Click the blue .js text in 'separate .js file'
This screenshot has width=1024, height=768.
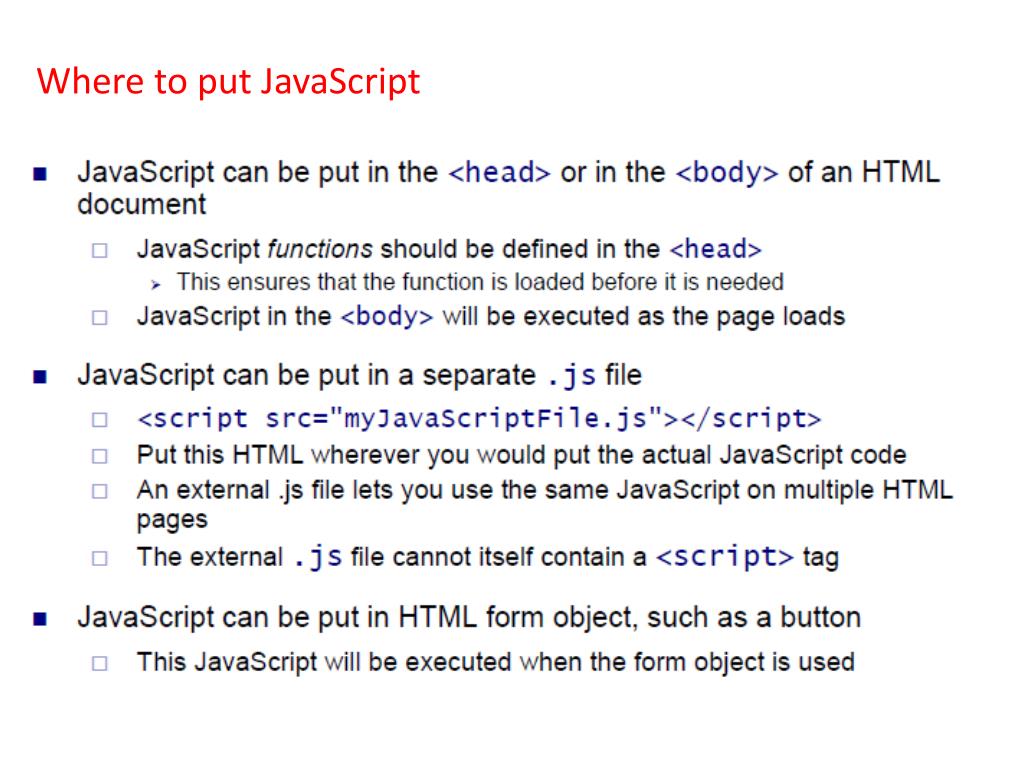tap(571, 376)
